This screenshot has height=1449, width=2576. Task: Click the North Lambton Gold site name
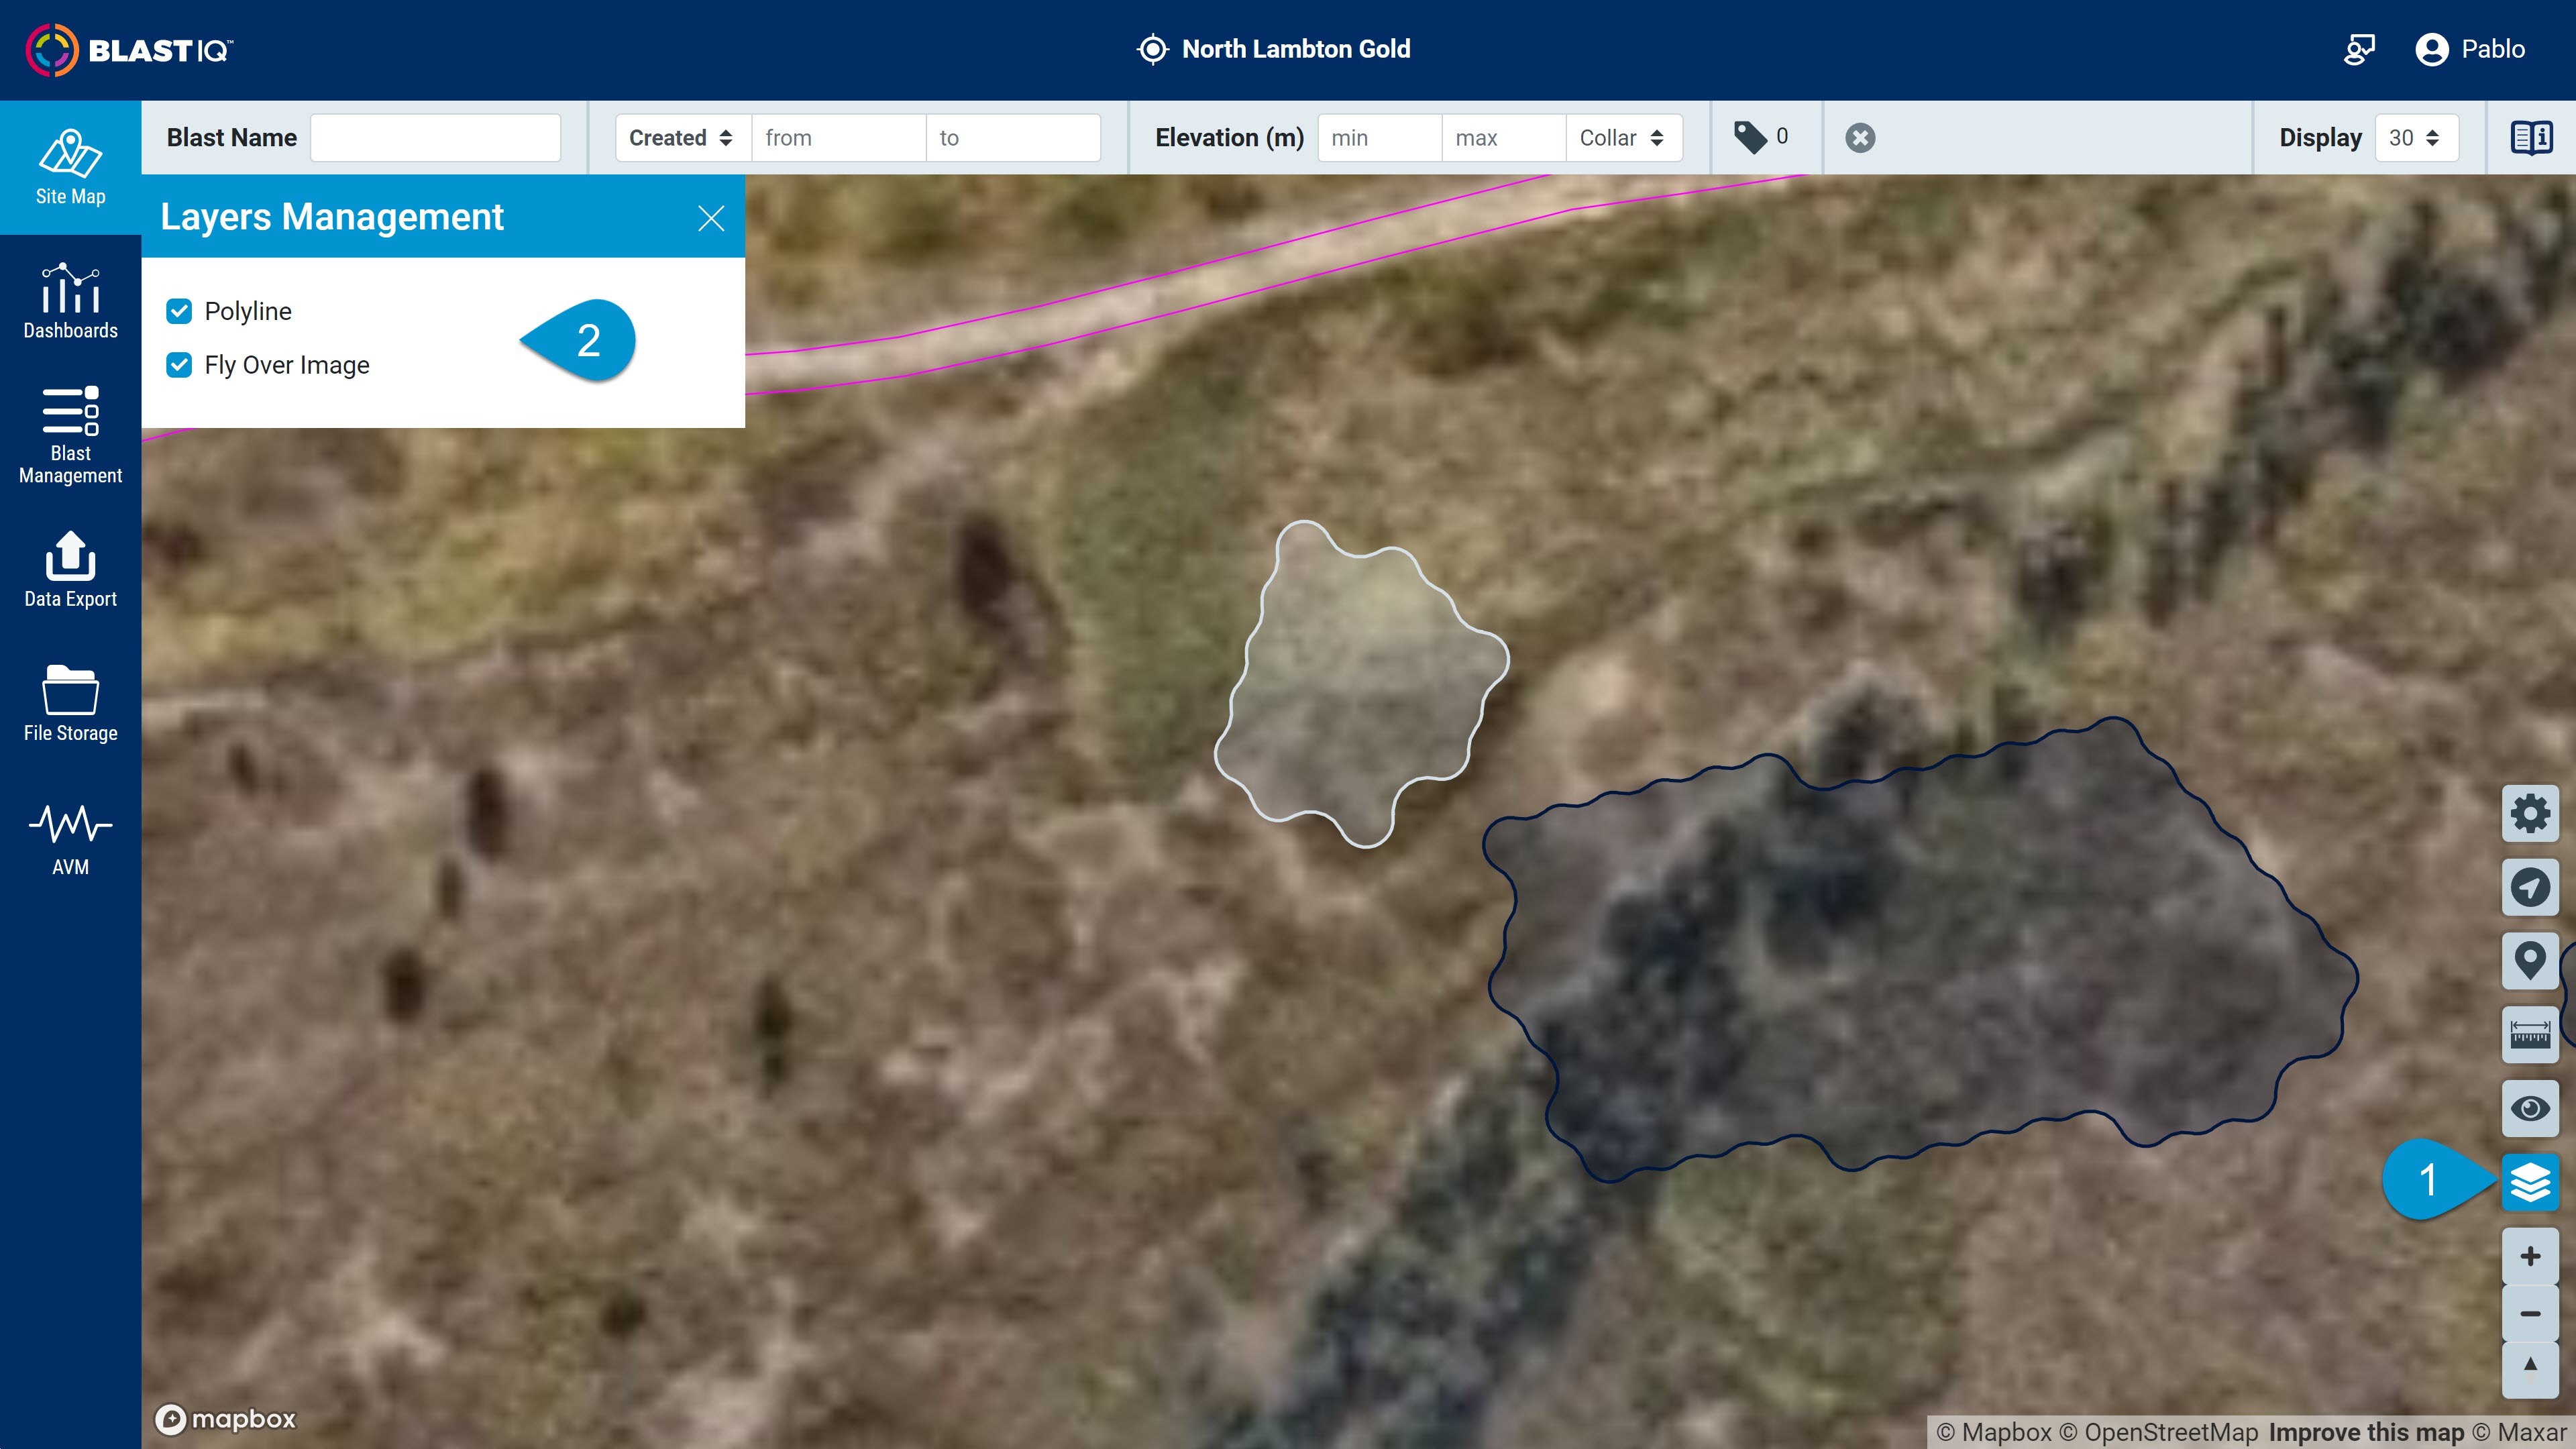1296,49
